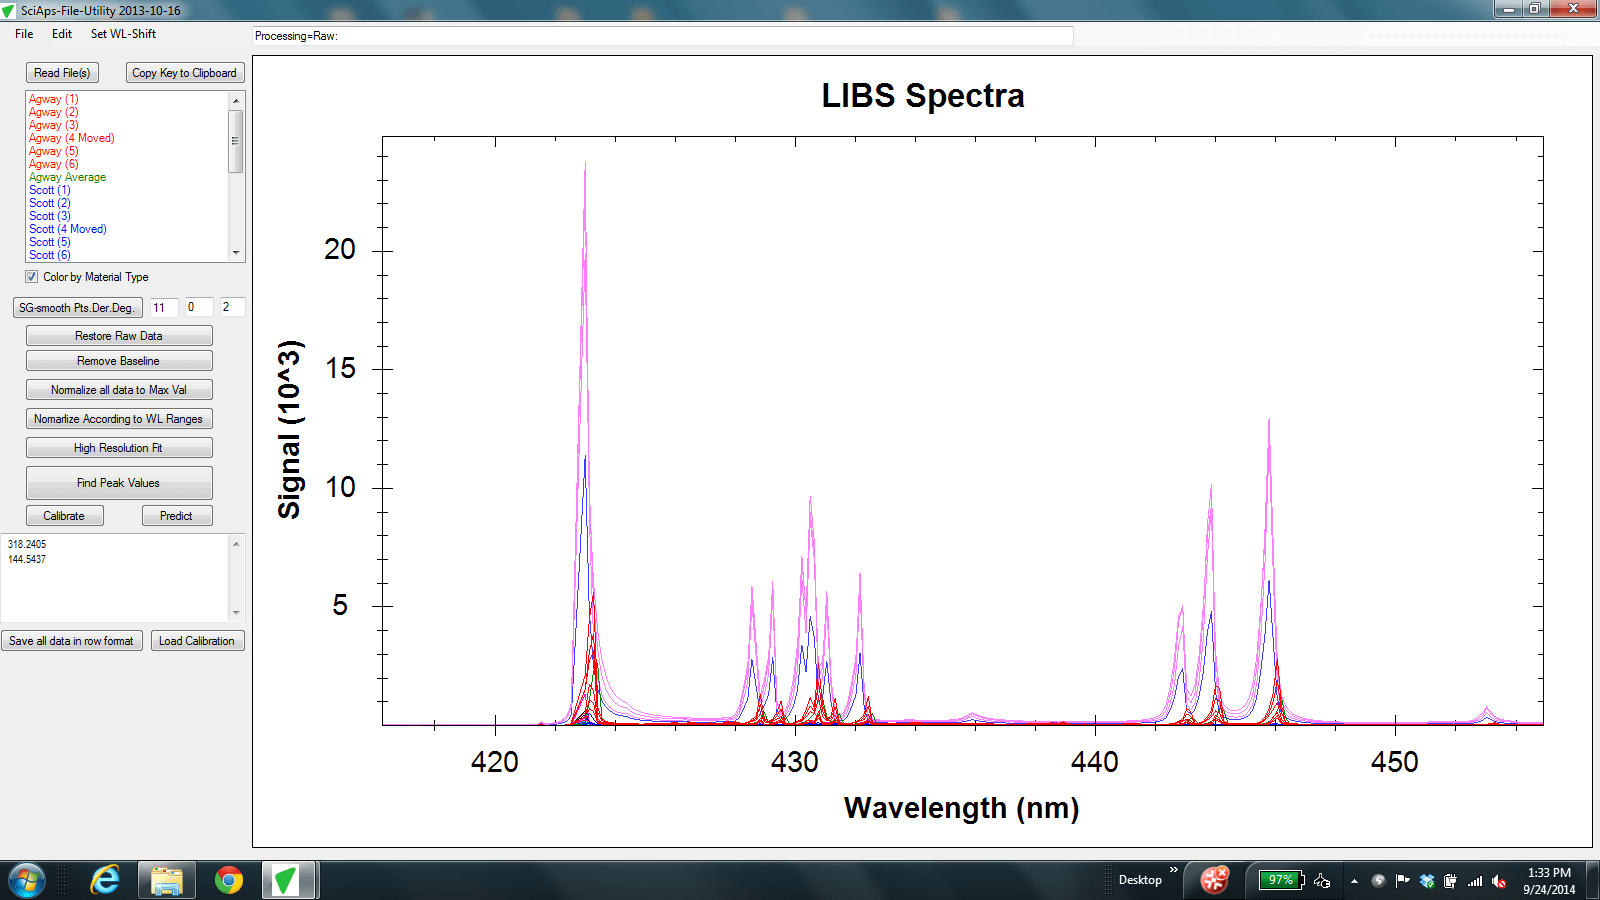Click the SciAps logo in title bar
The width and height of the screenshot is (1600, 900).
click(9, 10)
